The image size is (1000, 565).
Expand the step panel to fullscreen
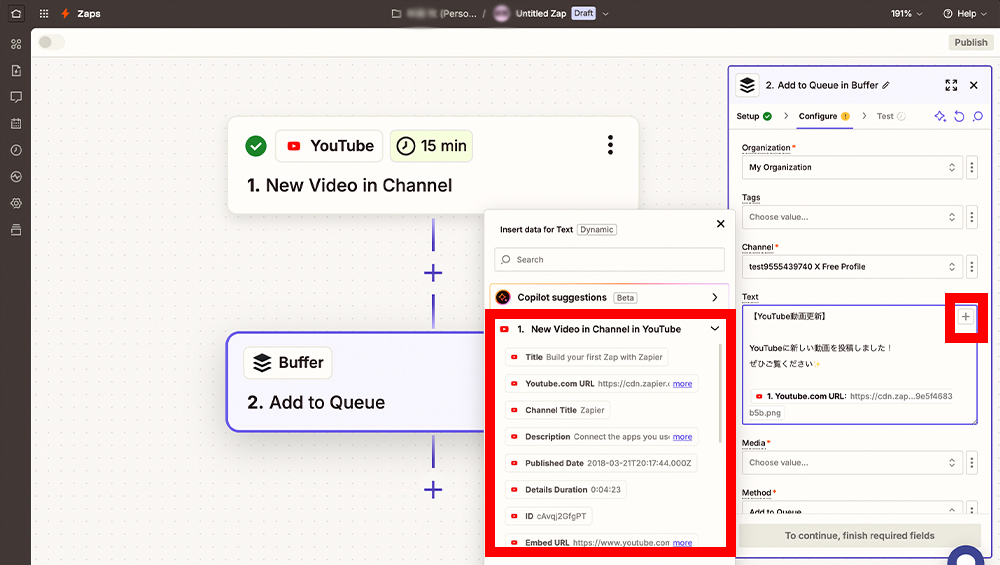point(951,85)
